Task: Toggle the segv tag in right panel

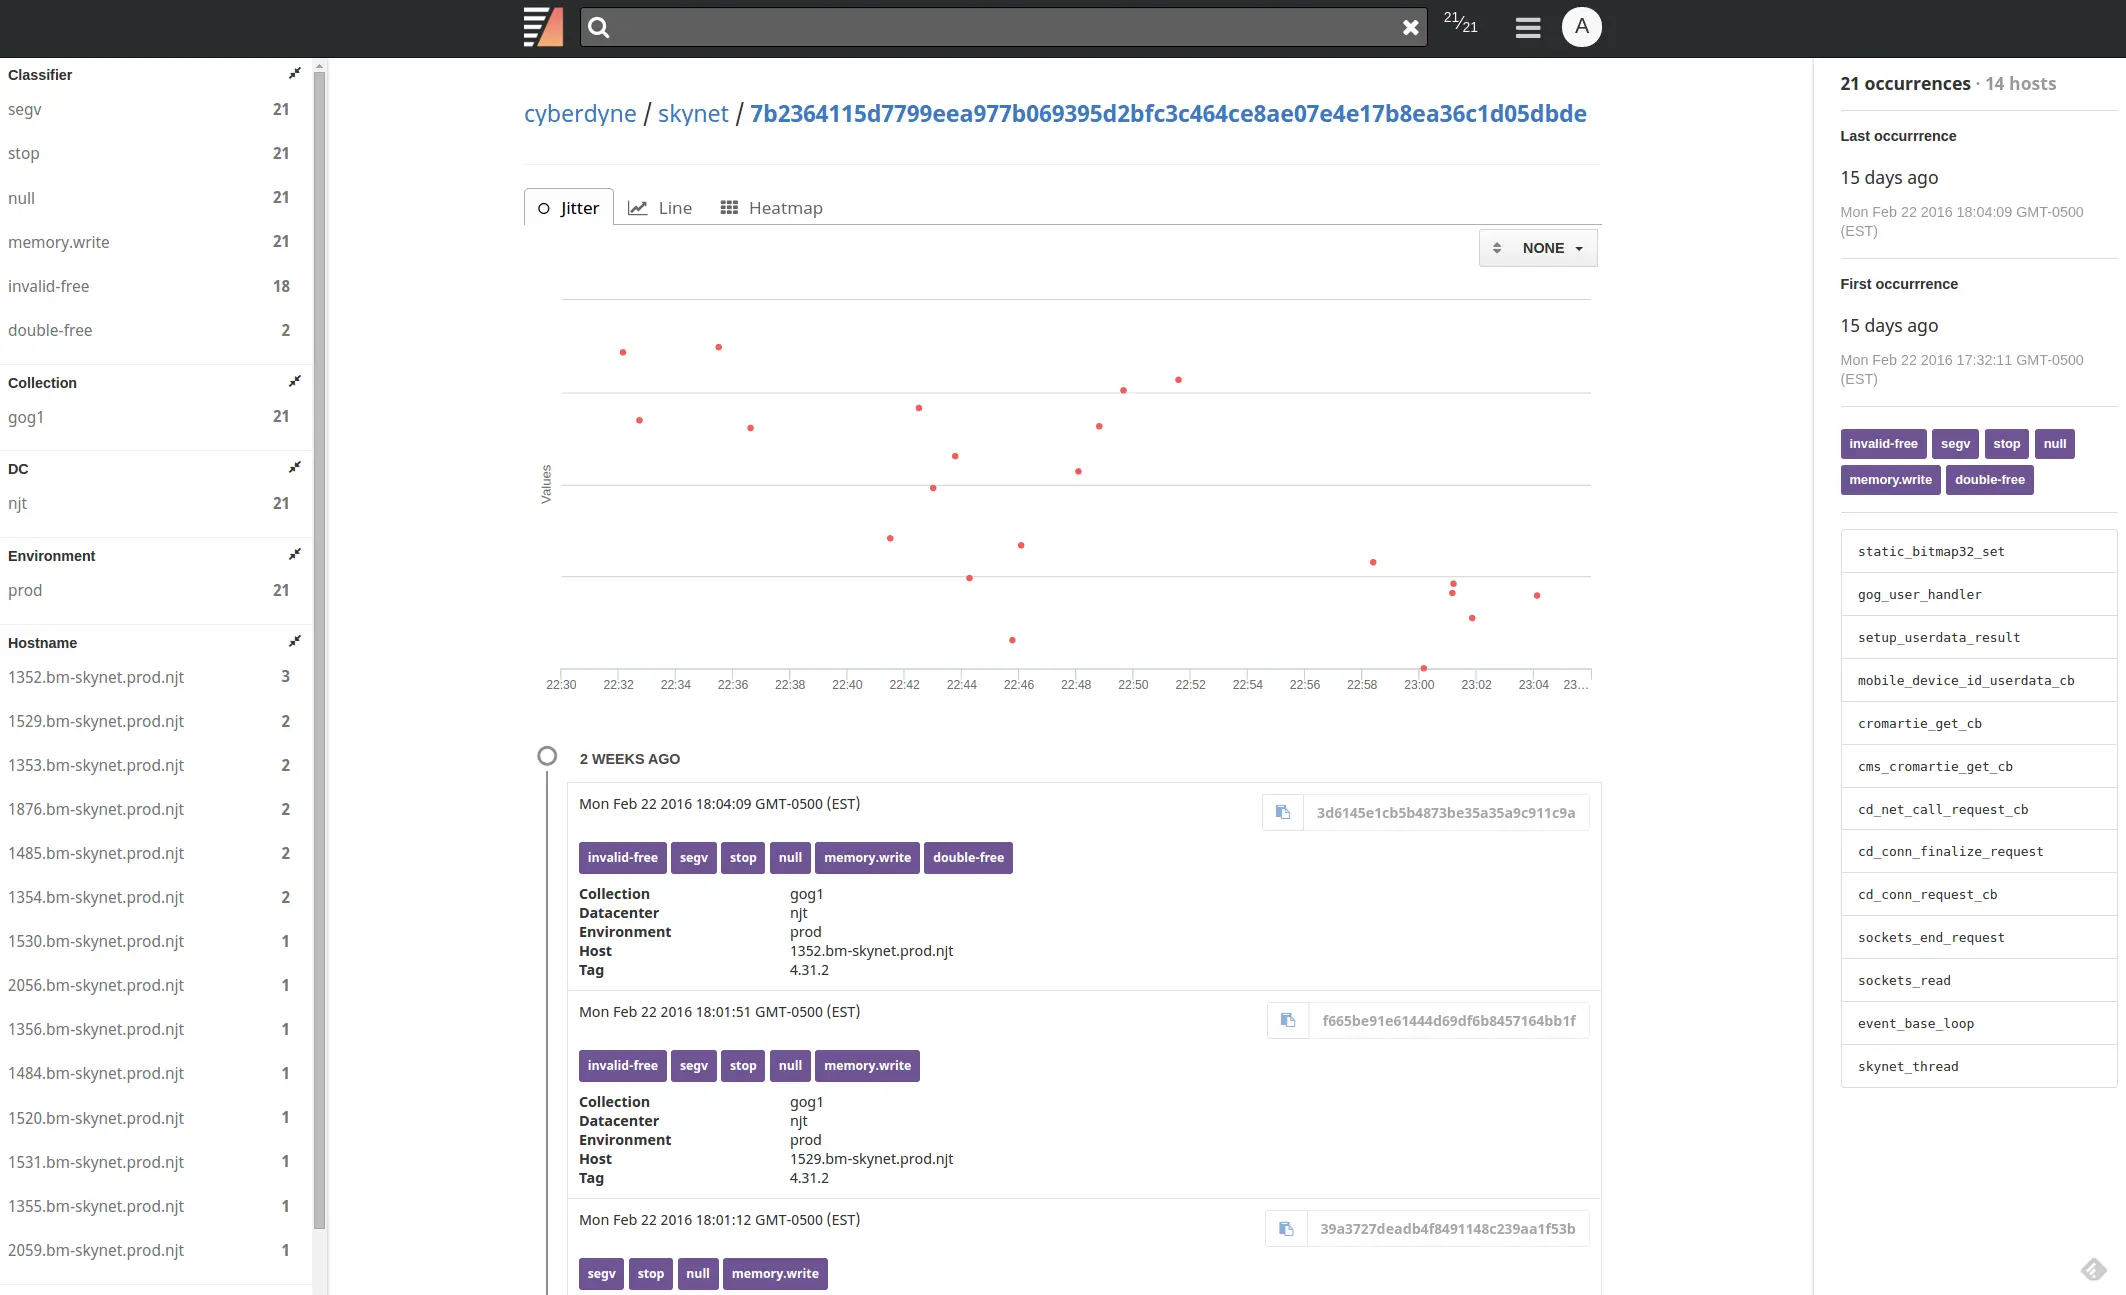Action: [1954, 443]
